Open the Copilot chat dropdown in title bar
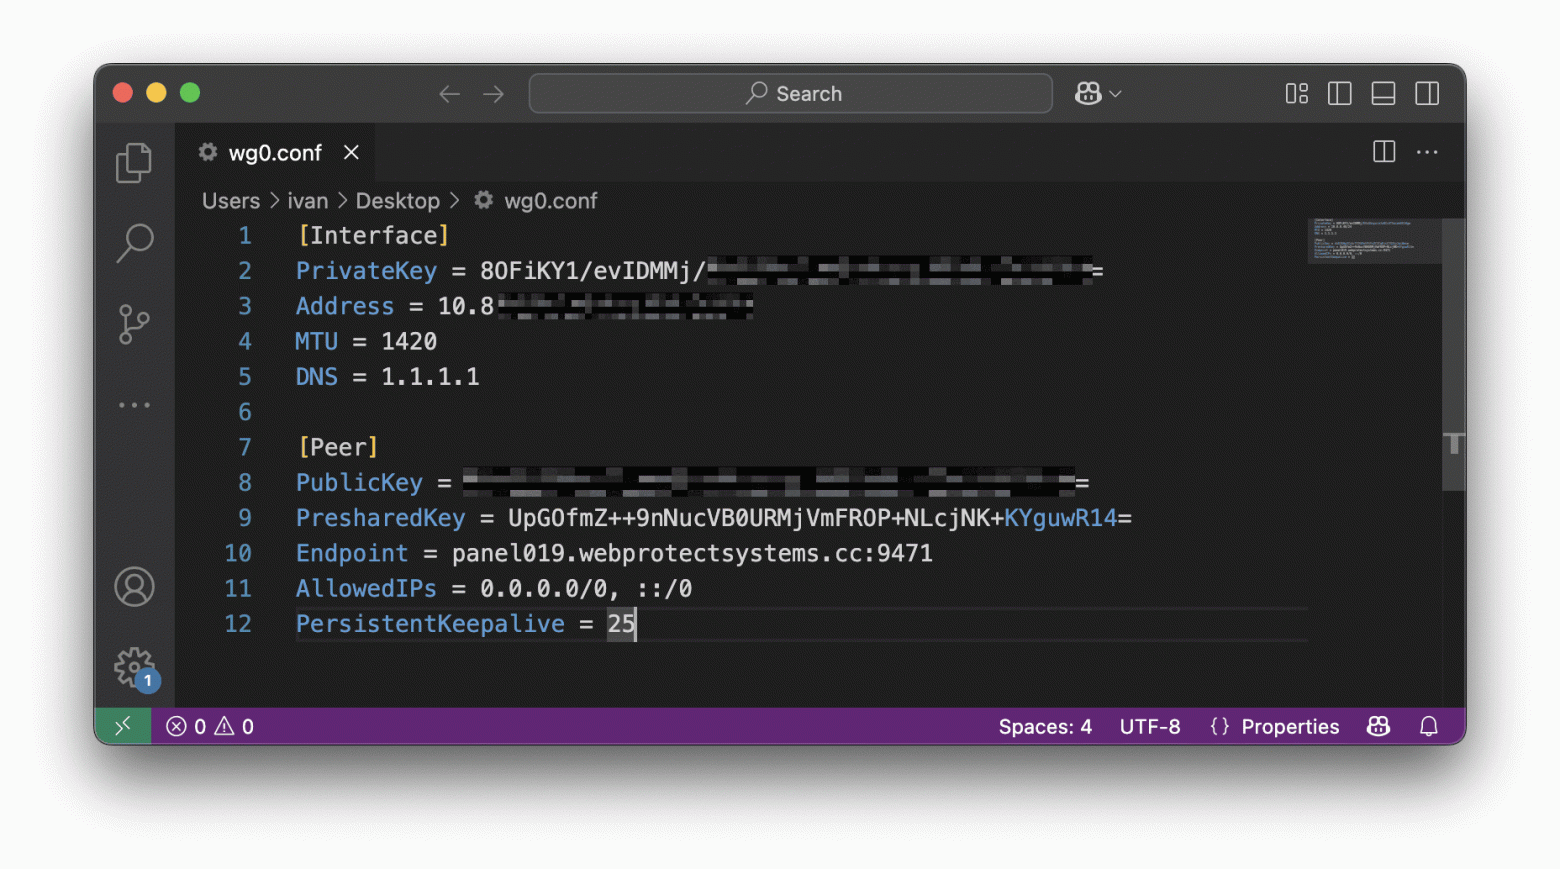This screenshot has width=1560, height=869. point(1098,94)
